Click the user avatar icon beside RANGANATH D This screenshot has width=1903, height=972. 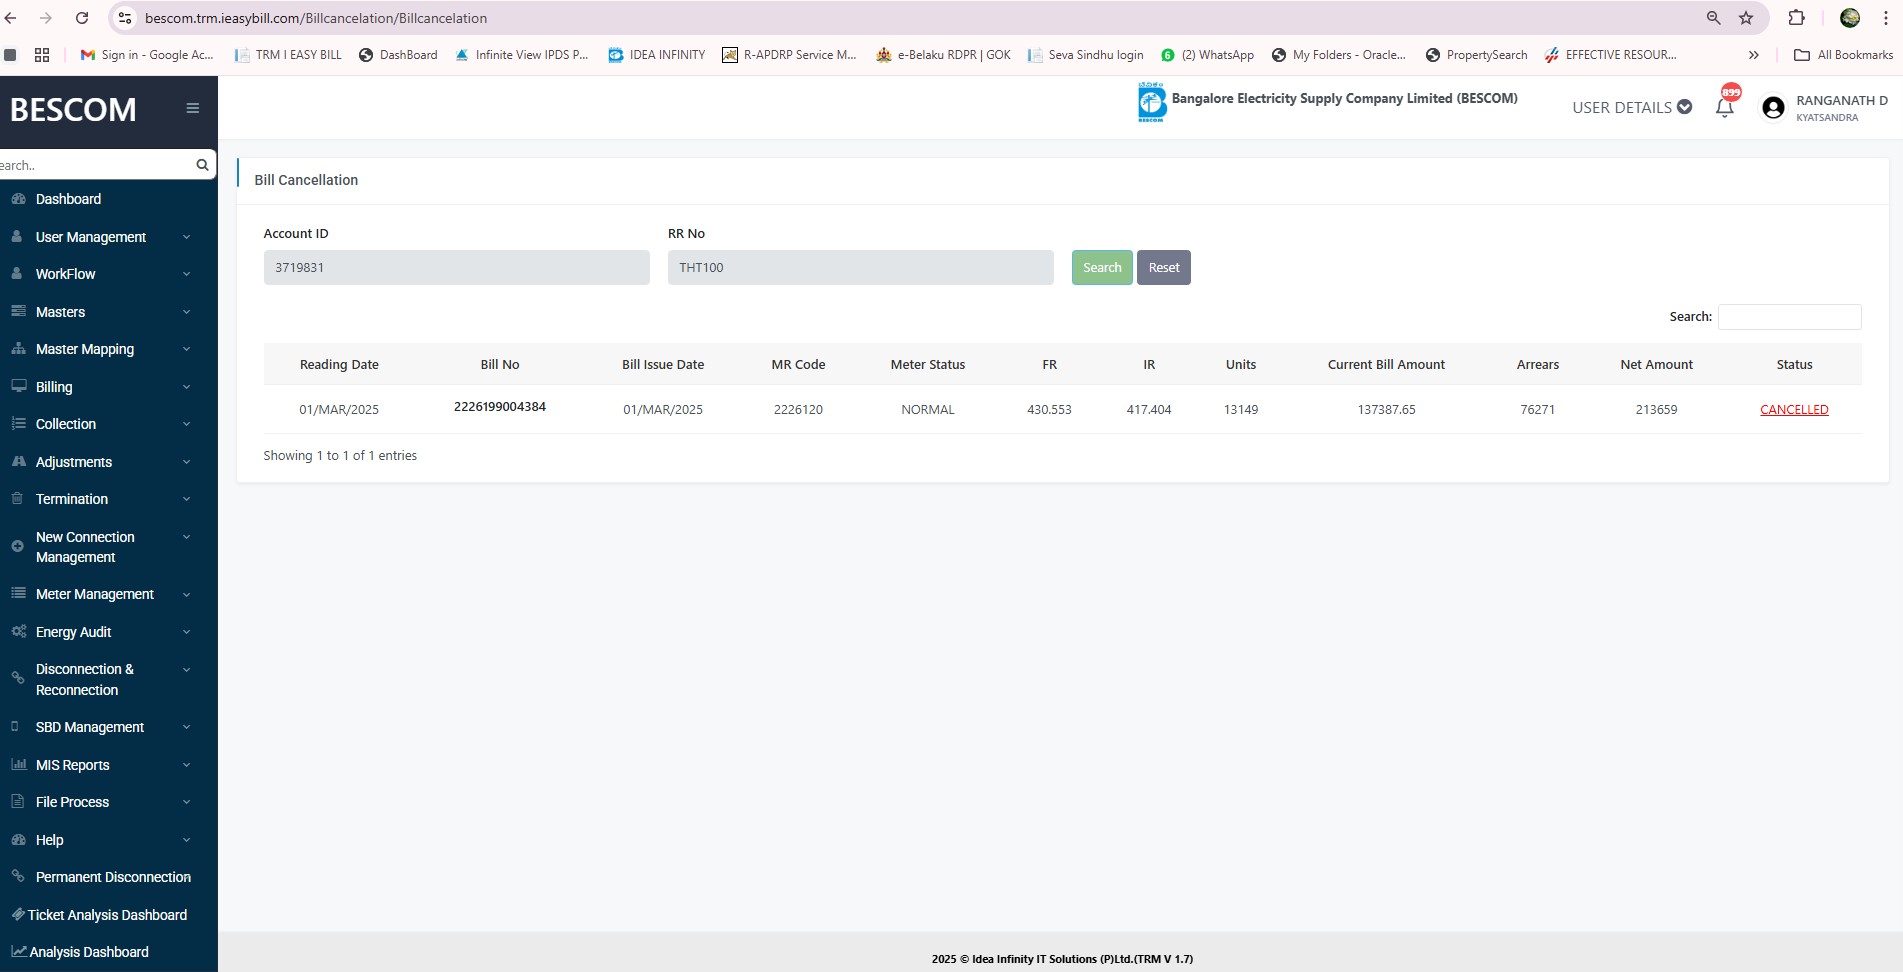click(x=1773, y=108)
